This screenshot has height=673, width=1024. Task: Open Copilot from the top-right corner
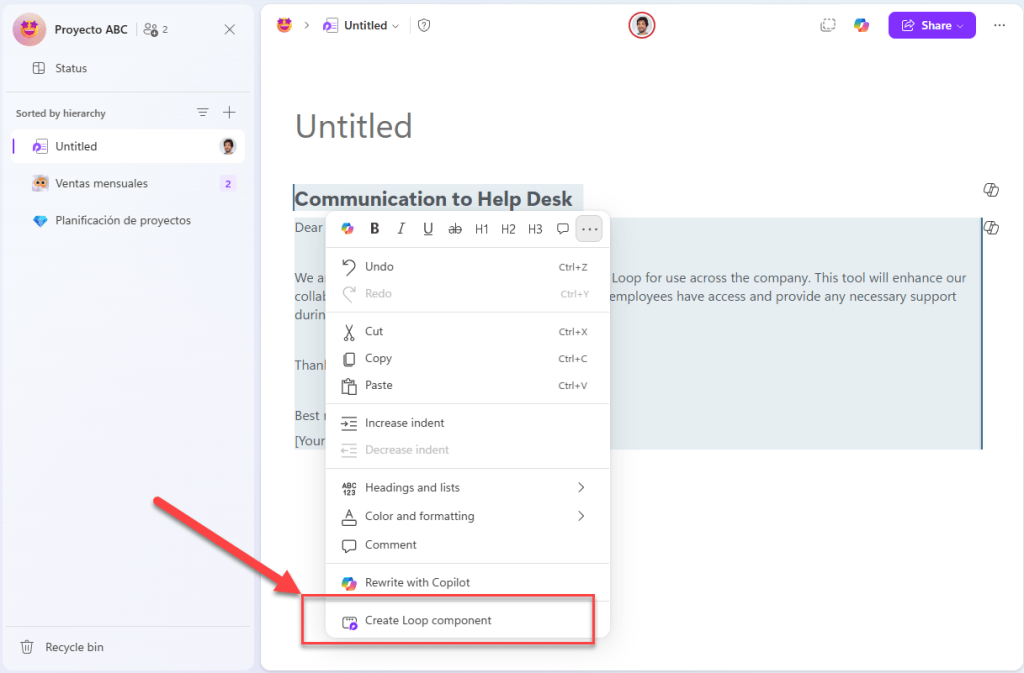click(x=862, y=25)
